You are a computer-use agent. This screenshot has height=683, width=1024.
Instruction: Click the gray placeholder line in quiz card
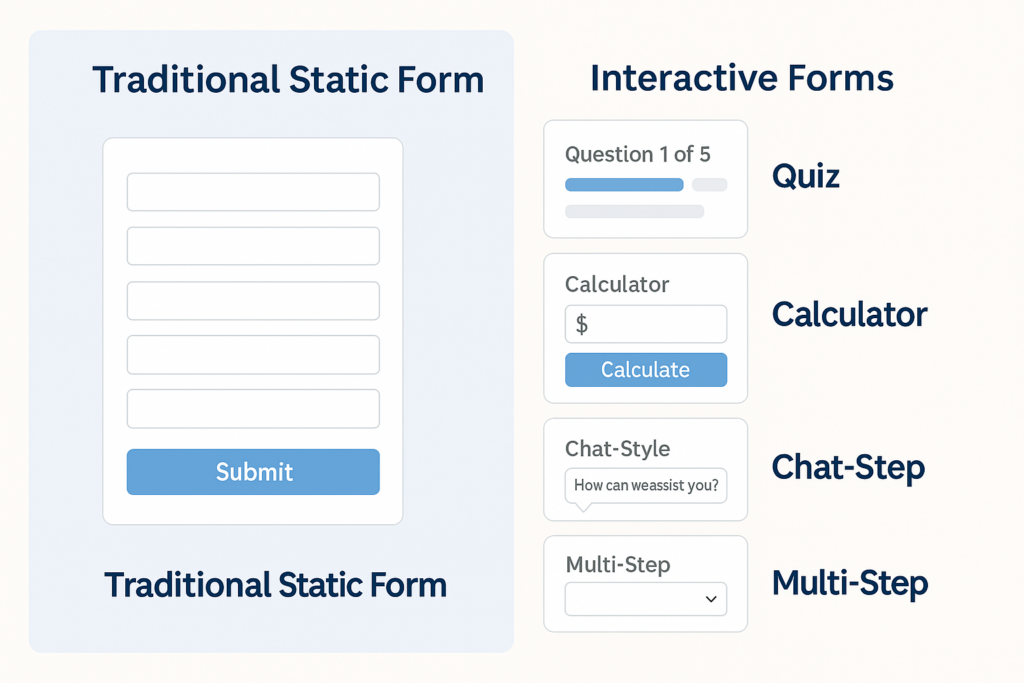634,211
